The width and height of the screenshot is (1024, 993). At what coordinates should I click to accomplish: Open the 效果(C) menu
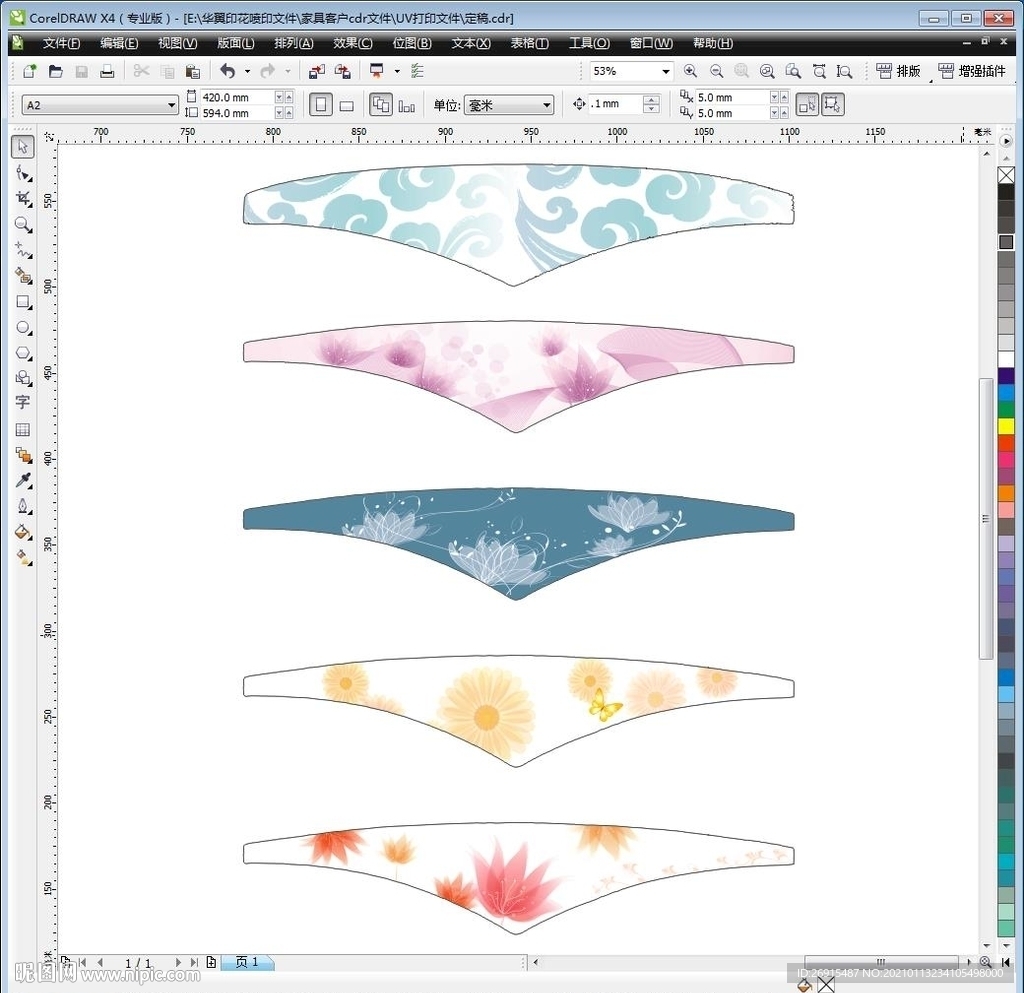point(352,43)
